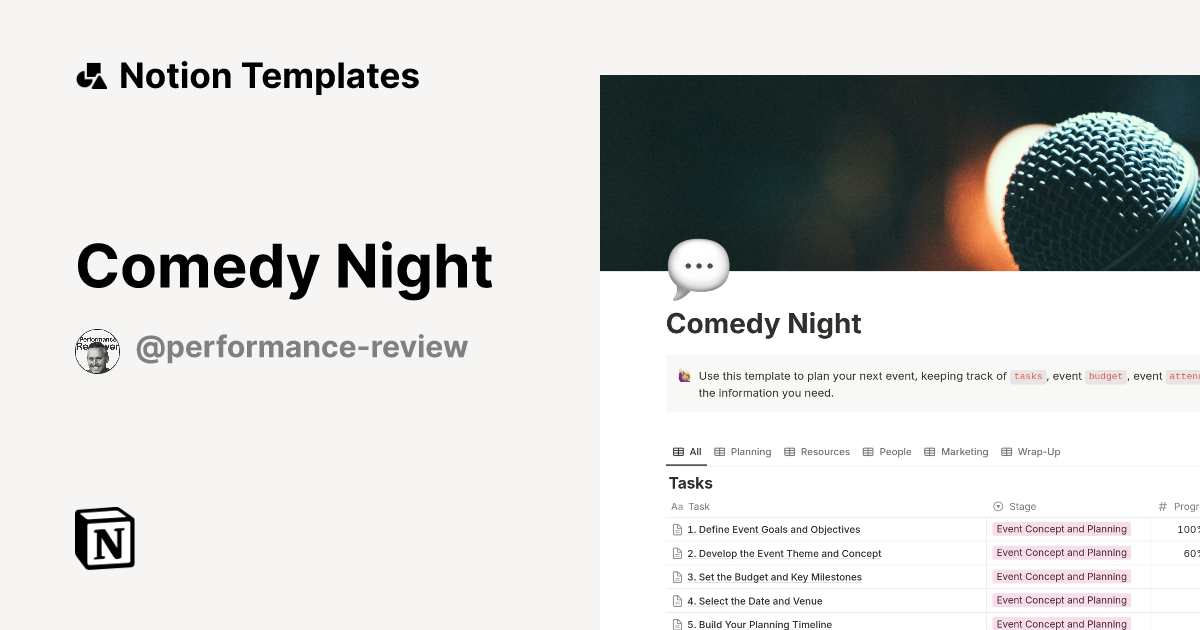This screenshot has height=630, width=1200.
Task: Open the Task column header options
Action: [698, 506]
